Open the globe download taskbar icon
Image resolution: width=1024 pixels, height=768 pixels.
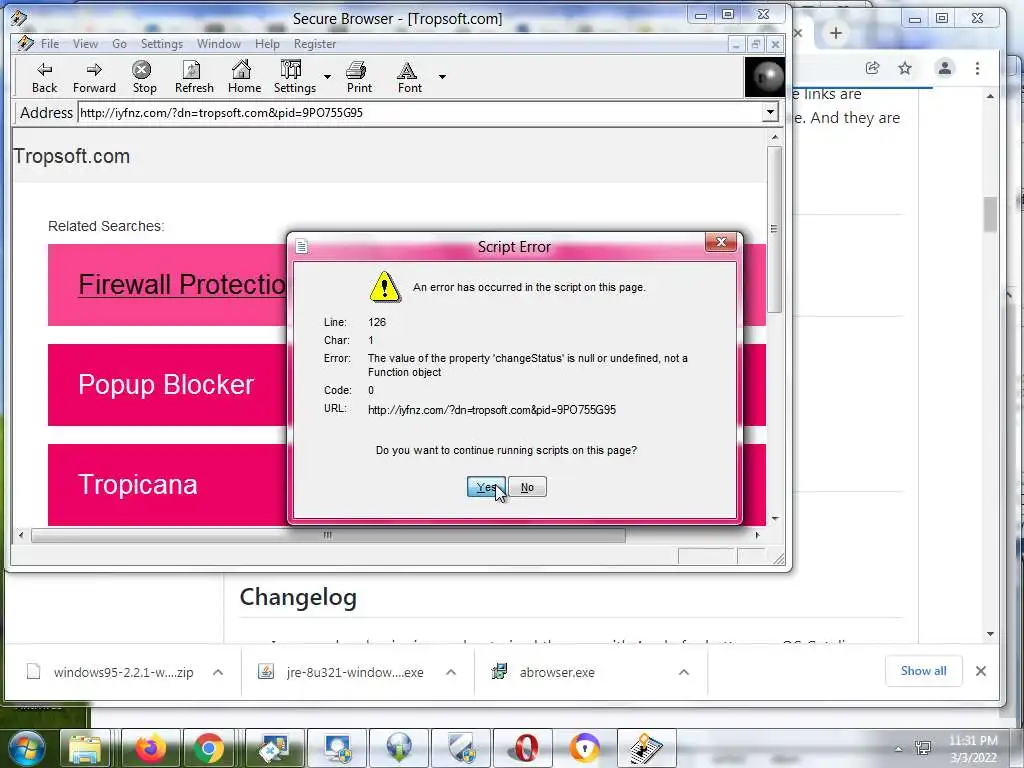click(x=399, y=748)
